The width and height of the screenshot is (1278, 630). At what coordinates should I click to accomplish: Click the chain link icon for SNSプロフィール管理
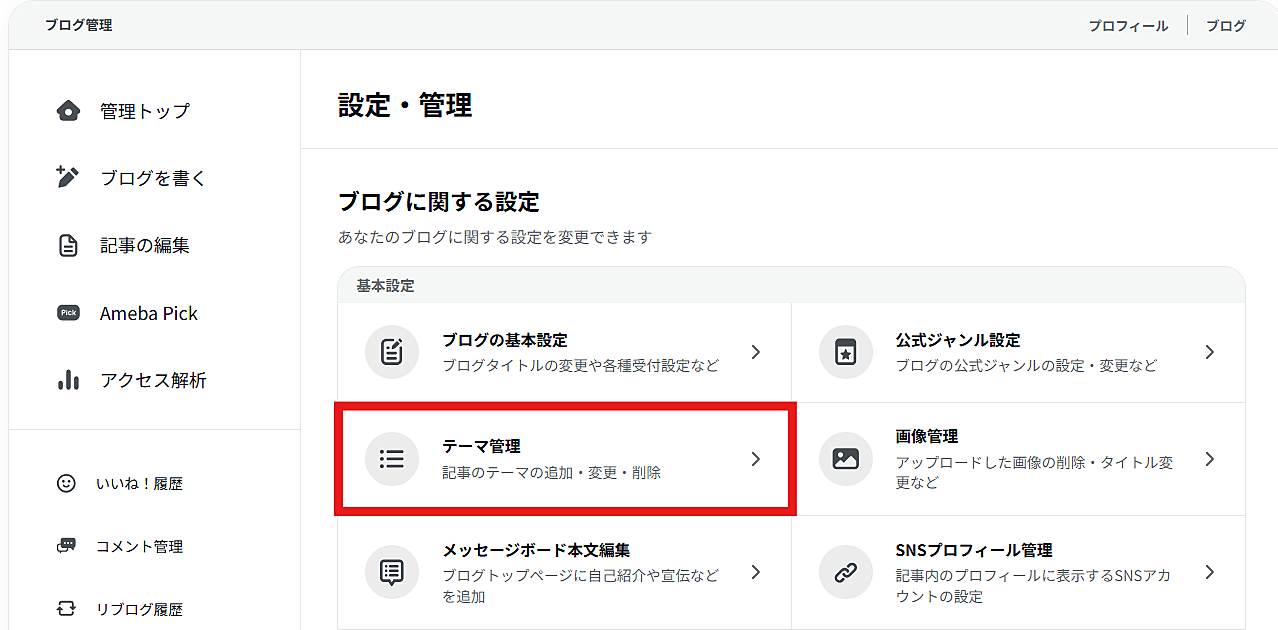(845, 573)
